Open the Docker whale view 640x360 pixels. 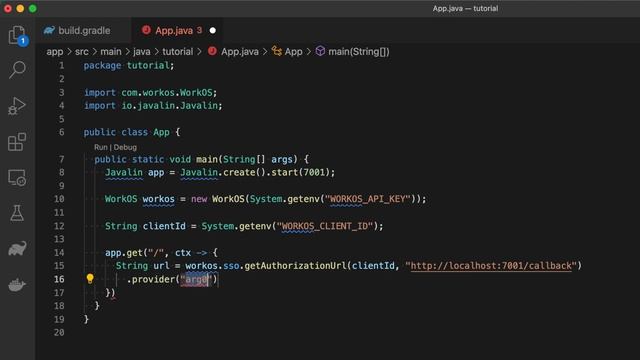tap(17, 284)
